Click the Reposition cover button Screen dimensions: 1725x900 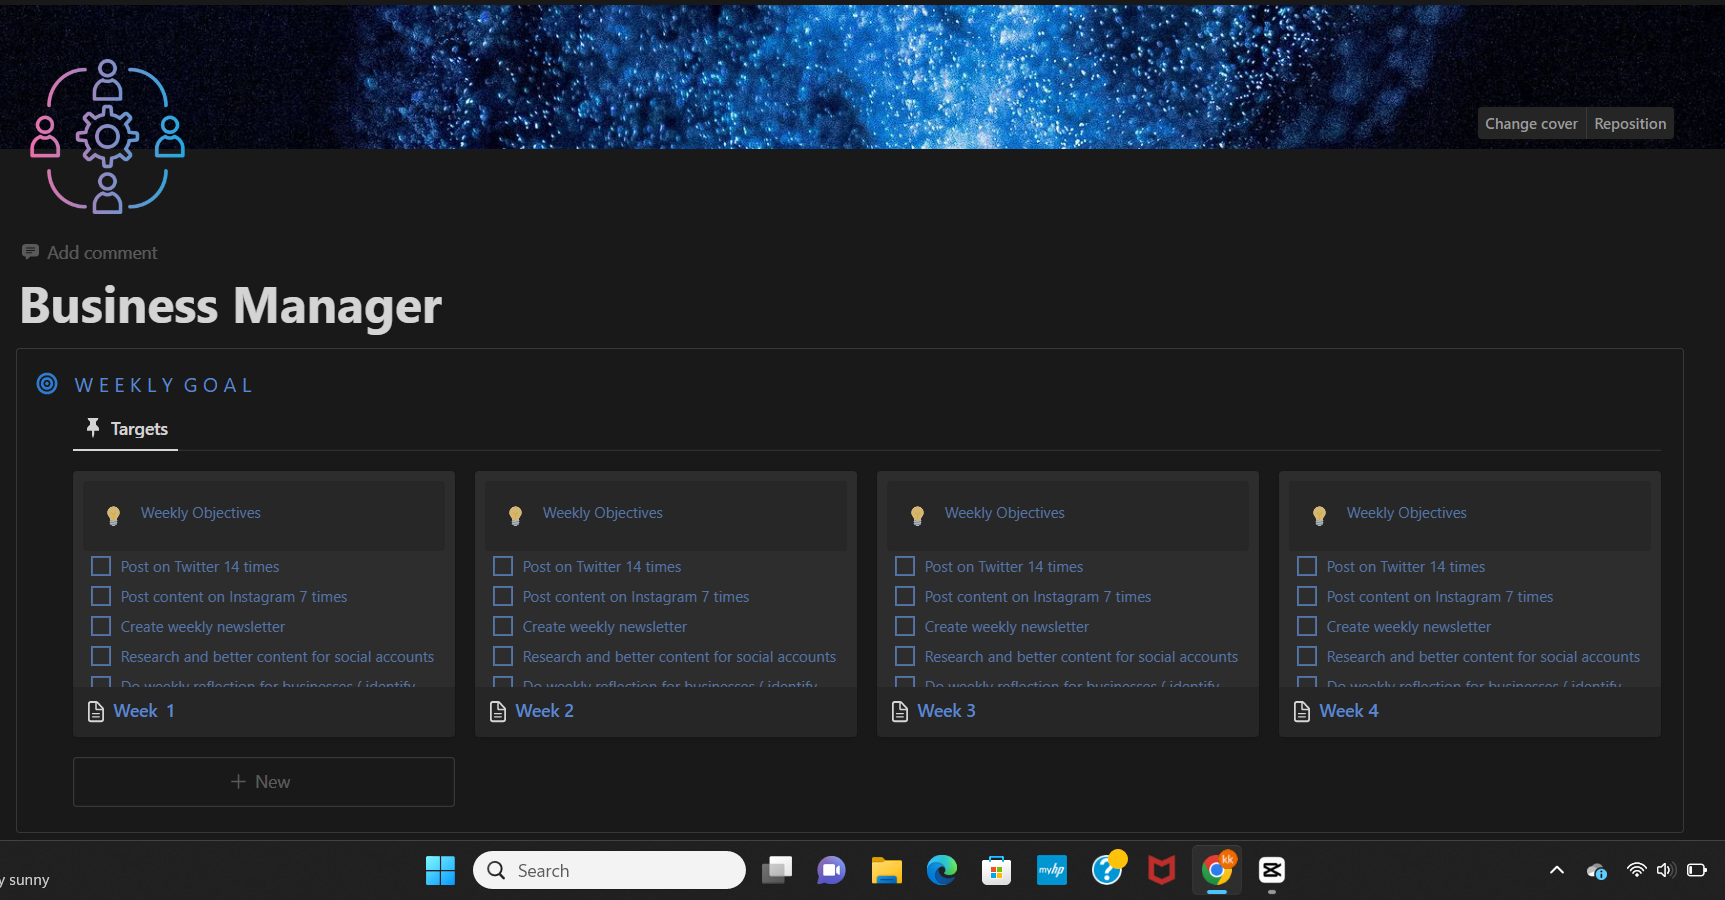pyautogui.click(x=1630, y=124)
